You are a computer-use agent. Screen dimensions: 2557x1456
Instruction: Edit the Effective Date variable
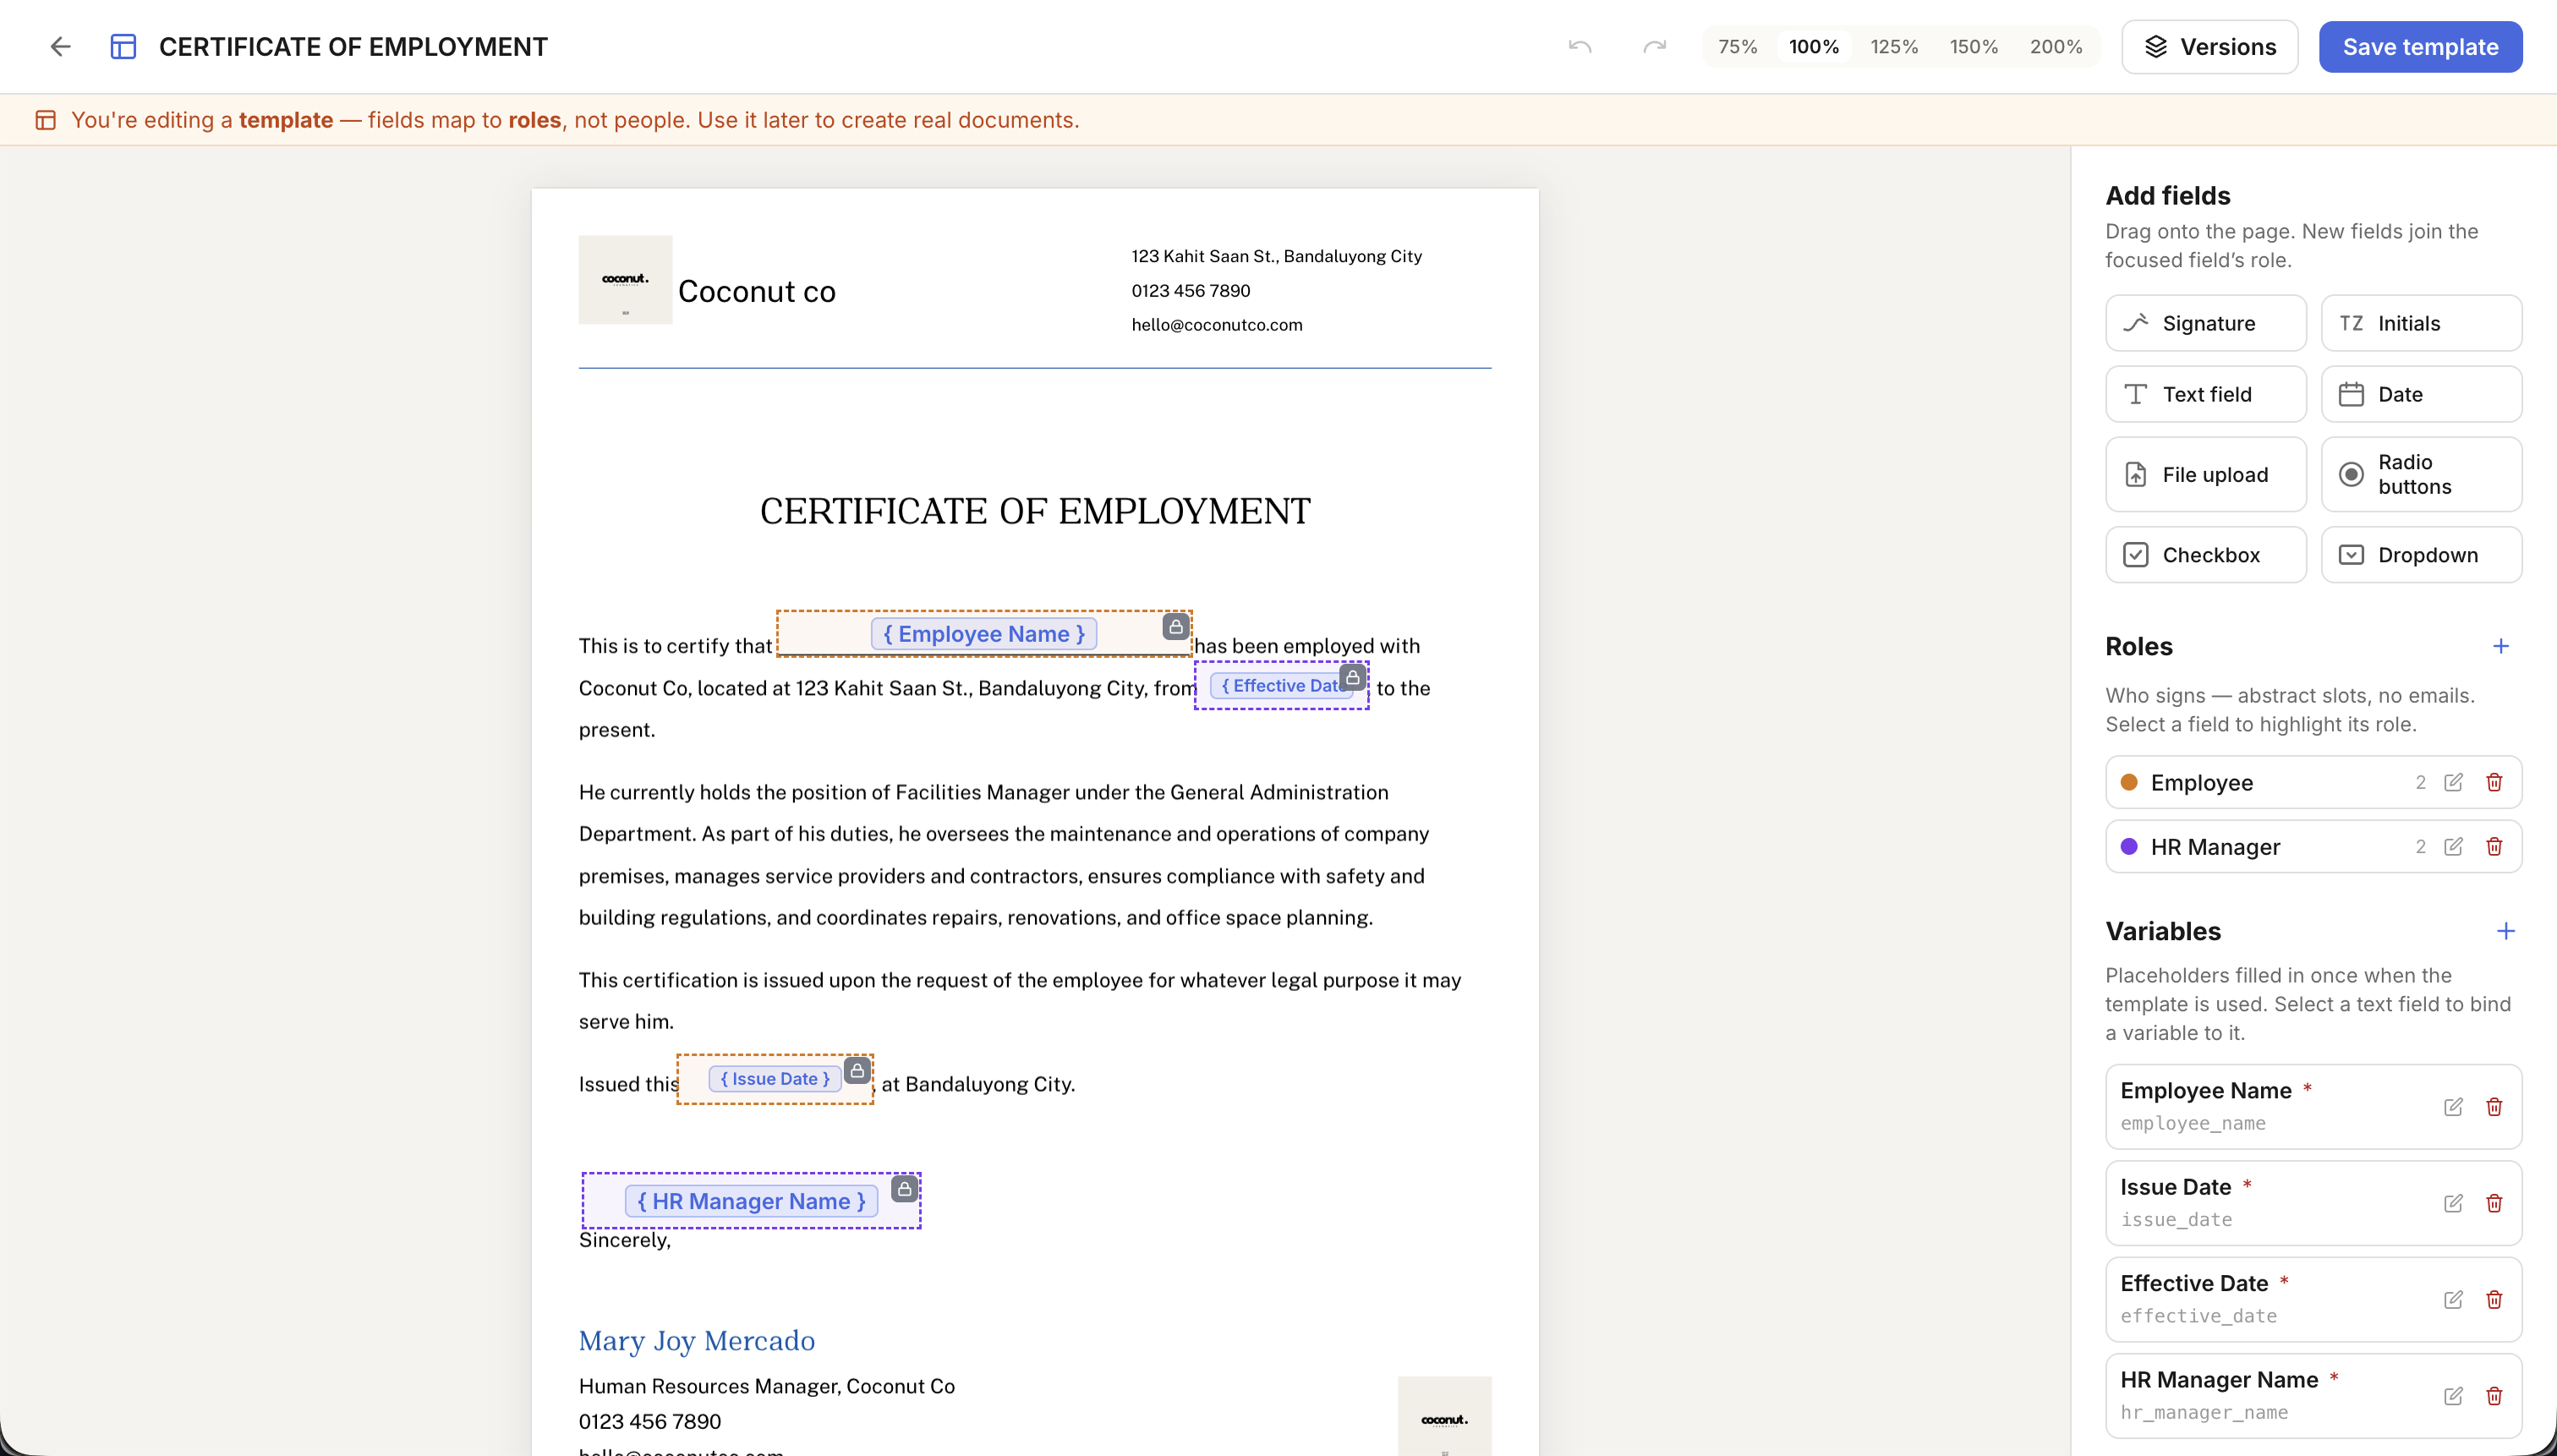[x=2453, y=1300]
